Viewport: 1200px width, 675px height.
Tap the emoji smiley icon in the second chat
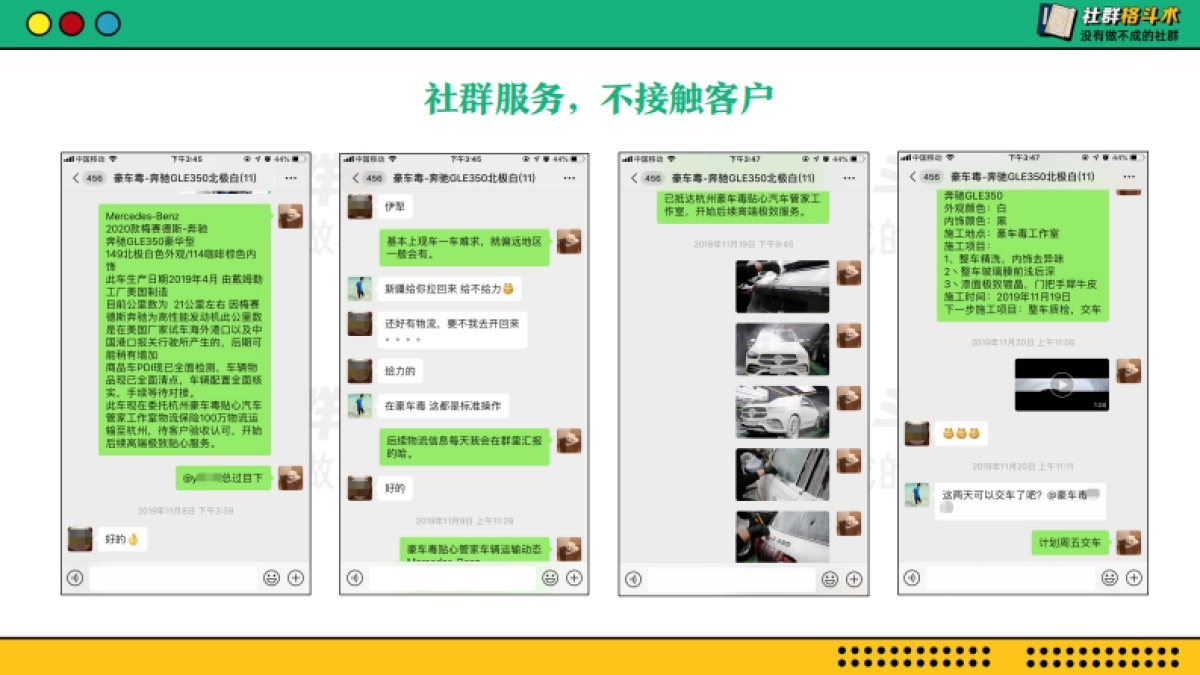[549, 578]
